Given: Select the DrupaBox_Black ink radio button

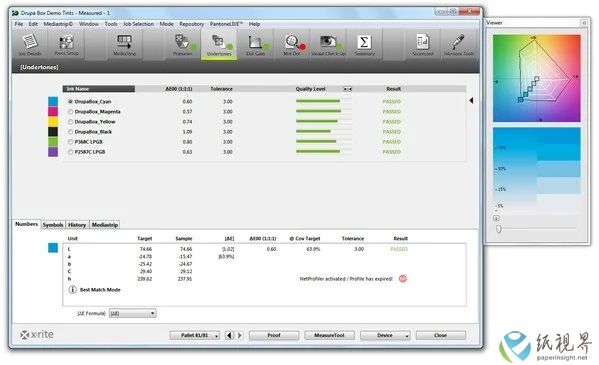Looking at the screenshot, I should [x=70, y=132].
